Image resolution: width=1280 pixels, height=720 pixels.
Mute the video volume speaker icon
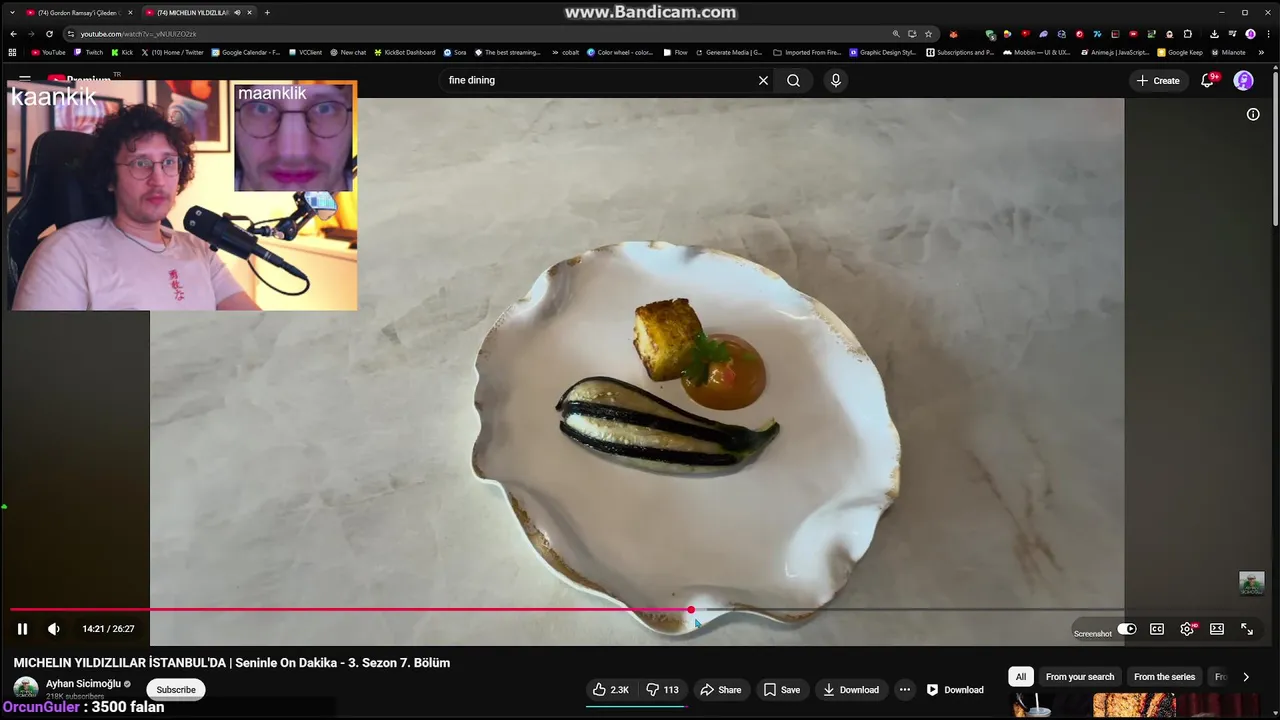click(x=54, y=629)
